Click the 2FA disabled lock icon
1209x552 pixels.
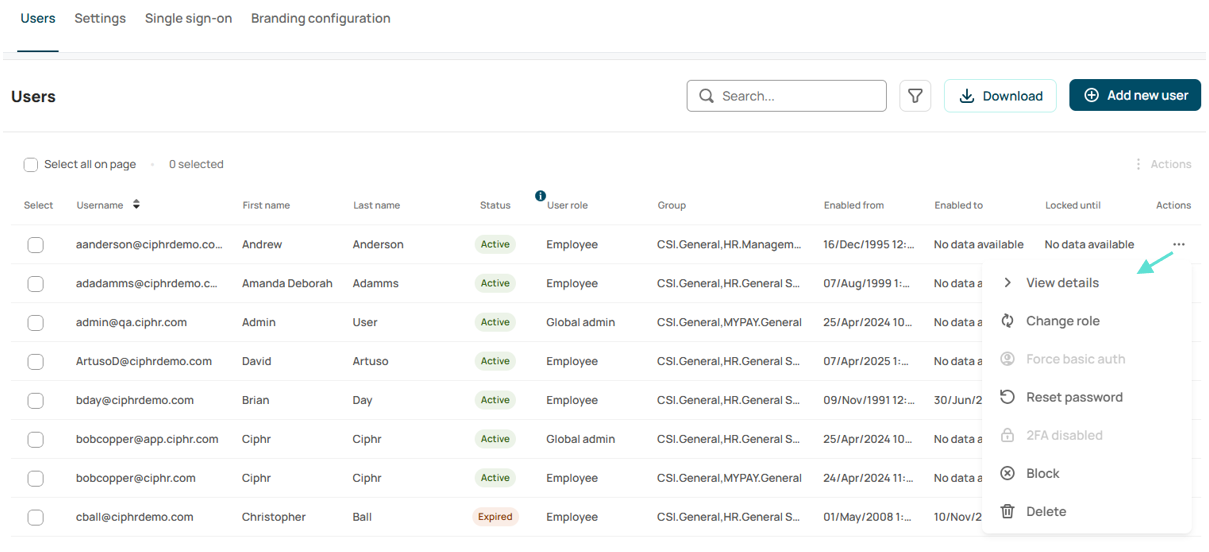1007,435
